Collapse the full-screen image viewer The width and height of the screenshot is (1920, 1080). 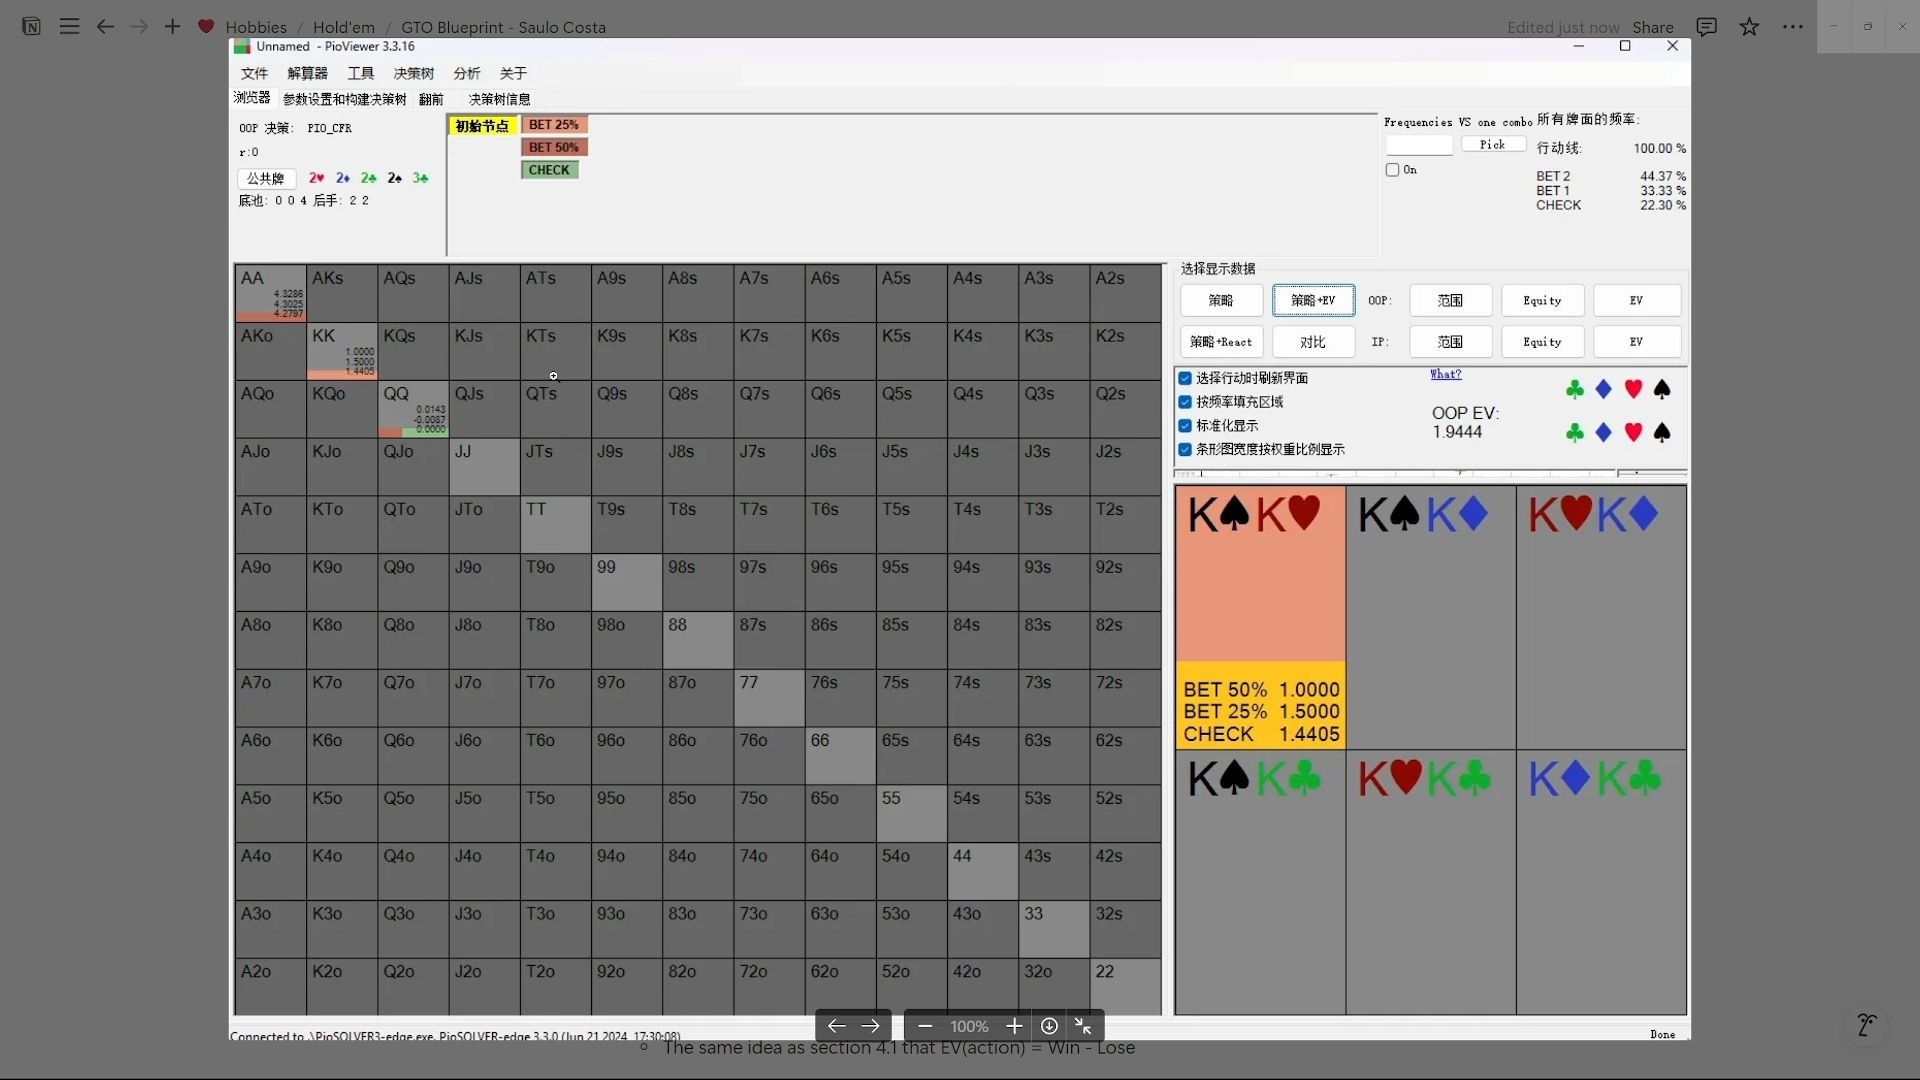tap(1083, 1026)
